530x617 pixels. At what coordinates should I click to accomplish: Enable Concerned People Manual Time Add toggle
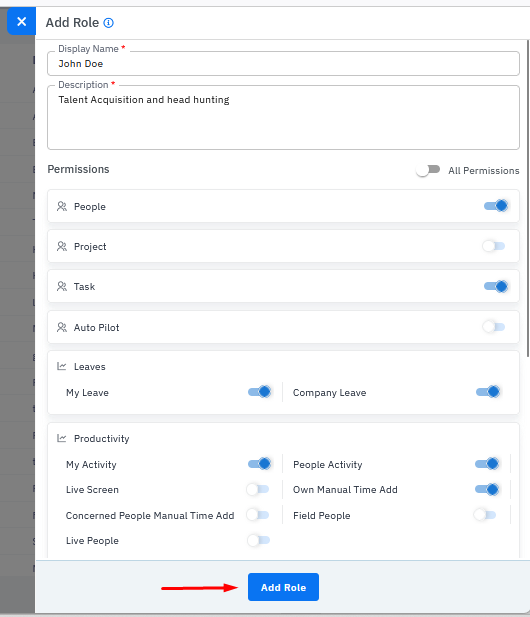[x=258, y=515]
